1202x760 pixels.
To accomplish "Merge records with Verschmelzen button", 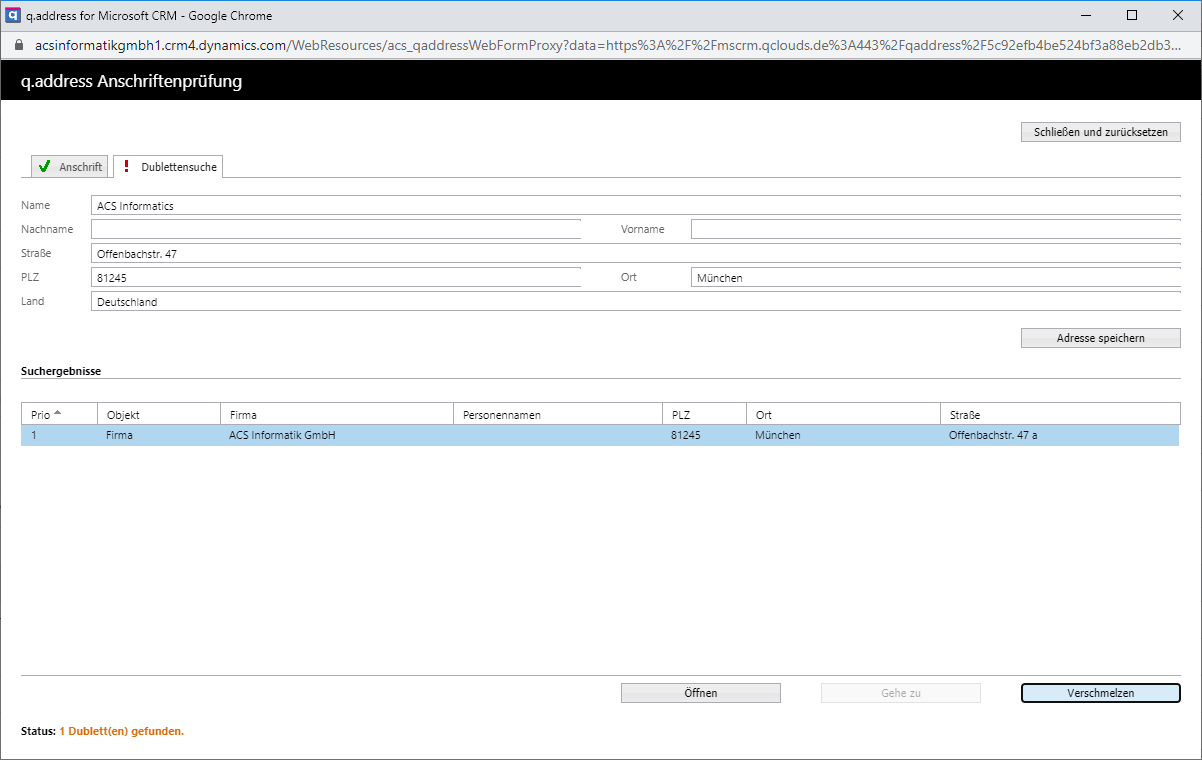I will (1101, 693).
